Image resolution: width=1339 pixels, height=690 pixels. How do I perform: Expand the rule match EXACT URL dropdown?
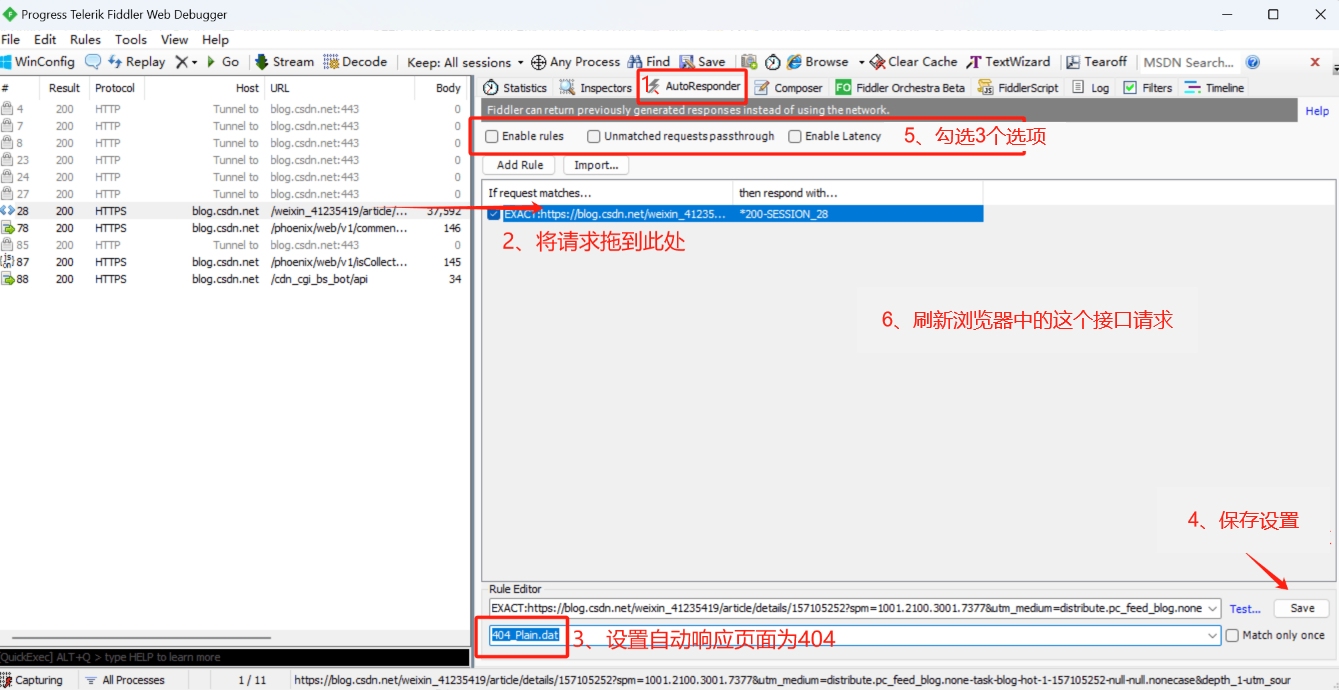pyautogui.click(x=1213, y=608)
